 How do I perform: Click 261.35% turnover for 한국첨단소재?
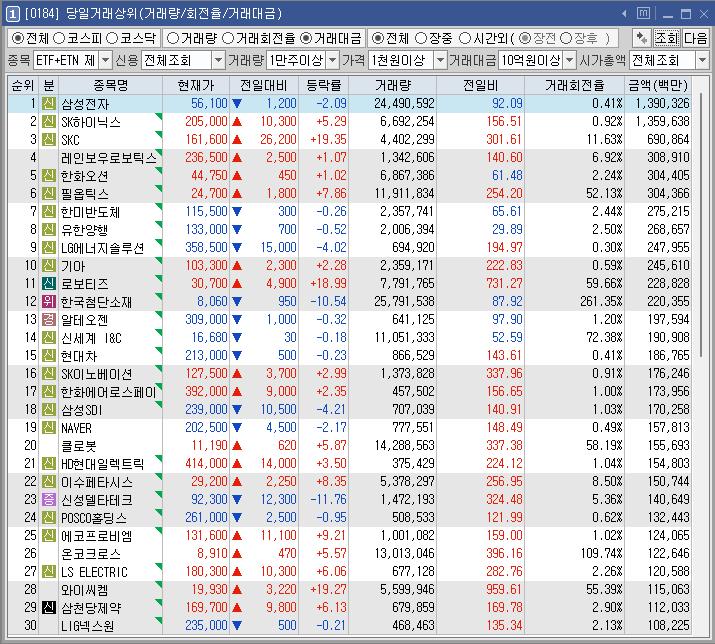(601, 301)
